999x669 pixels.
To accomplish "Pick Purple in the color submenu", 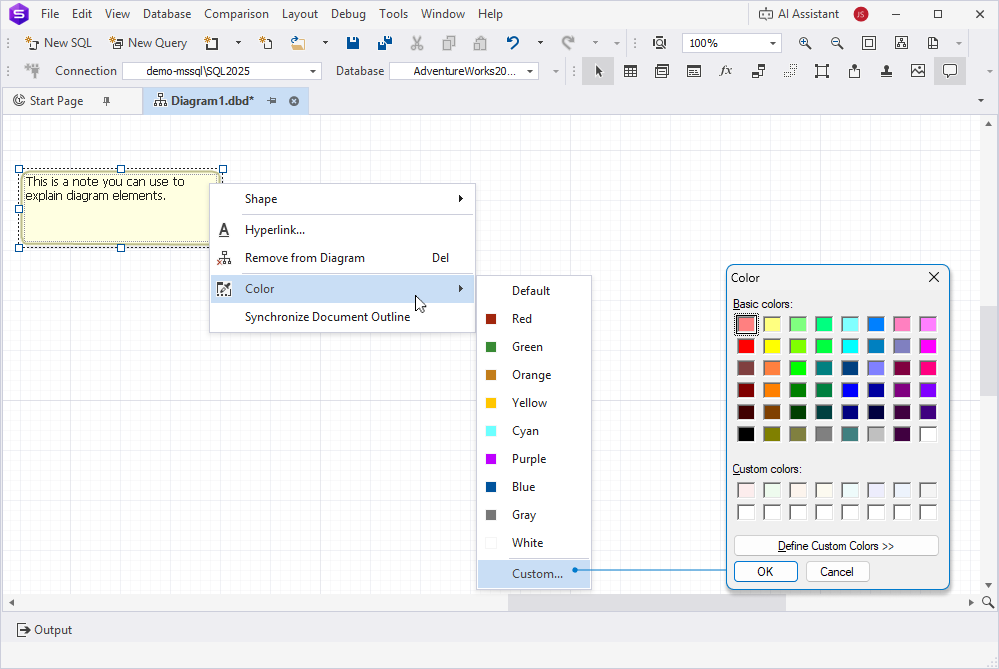I will click(534, 459).
